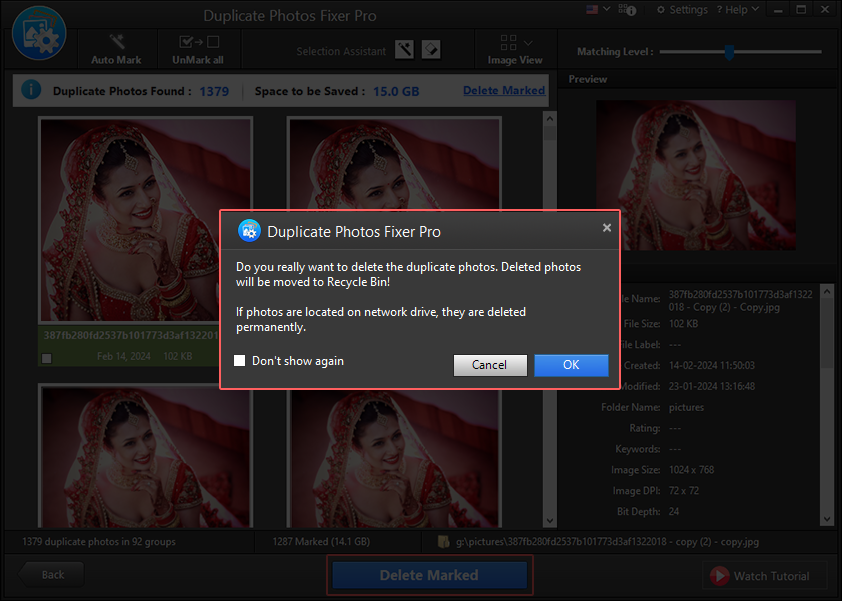Click the Image Size value 1024 x 768

(x=691, y=470)
